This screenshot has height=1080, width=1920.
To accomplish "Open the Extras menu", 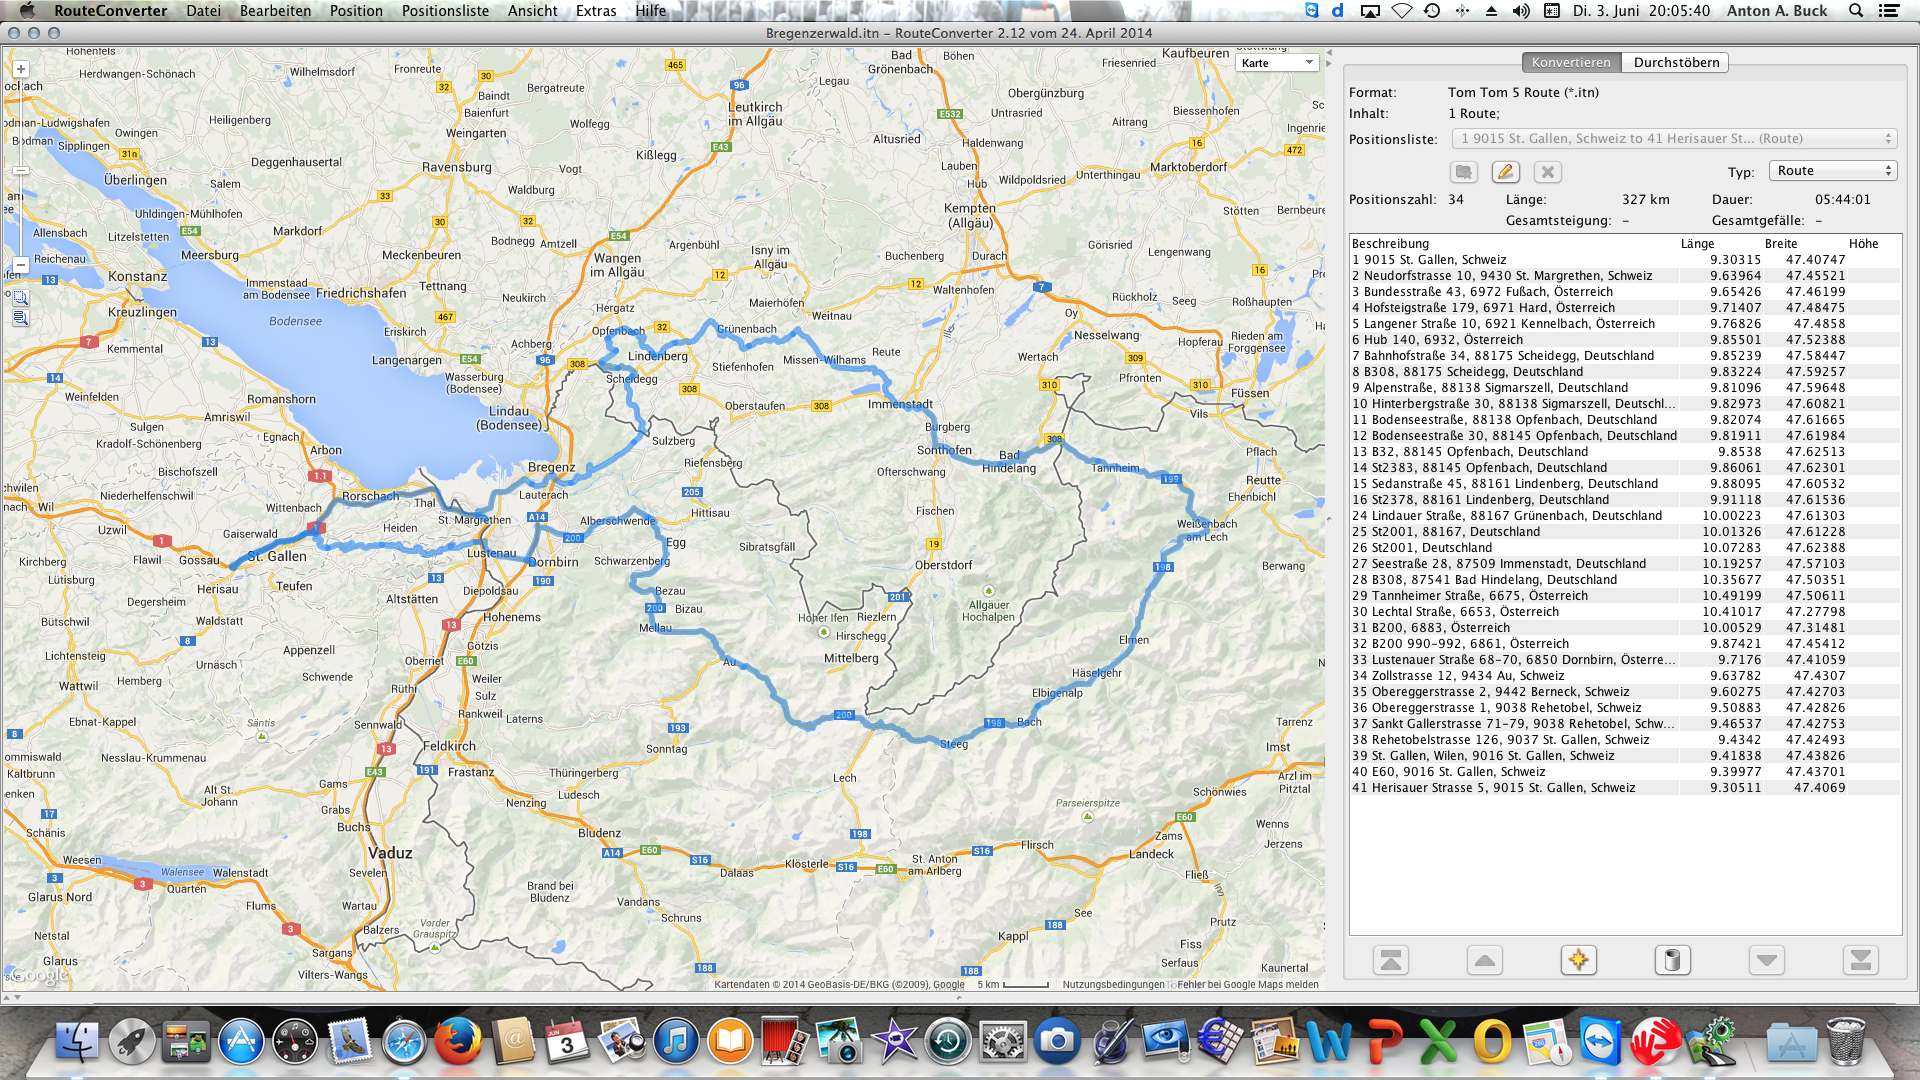I will [x=596, y=11].
